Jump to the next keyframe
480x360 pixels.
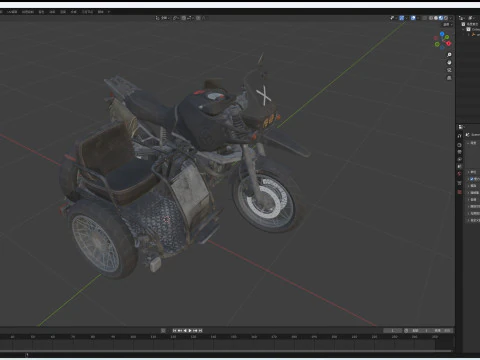click(195, 331)
